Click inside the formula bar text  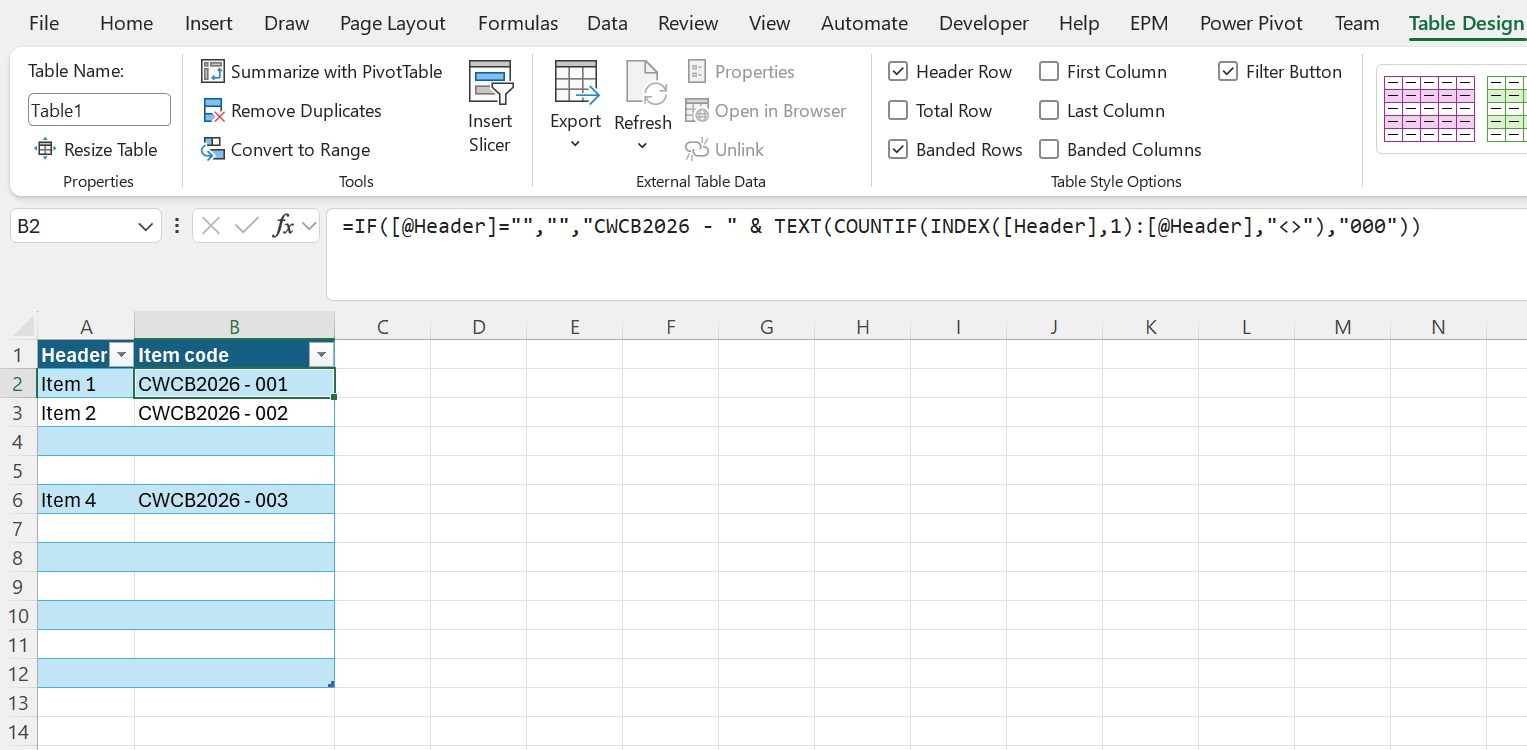(x=880, y=227)
